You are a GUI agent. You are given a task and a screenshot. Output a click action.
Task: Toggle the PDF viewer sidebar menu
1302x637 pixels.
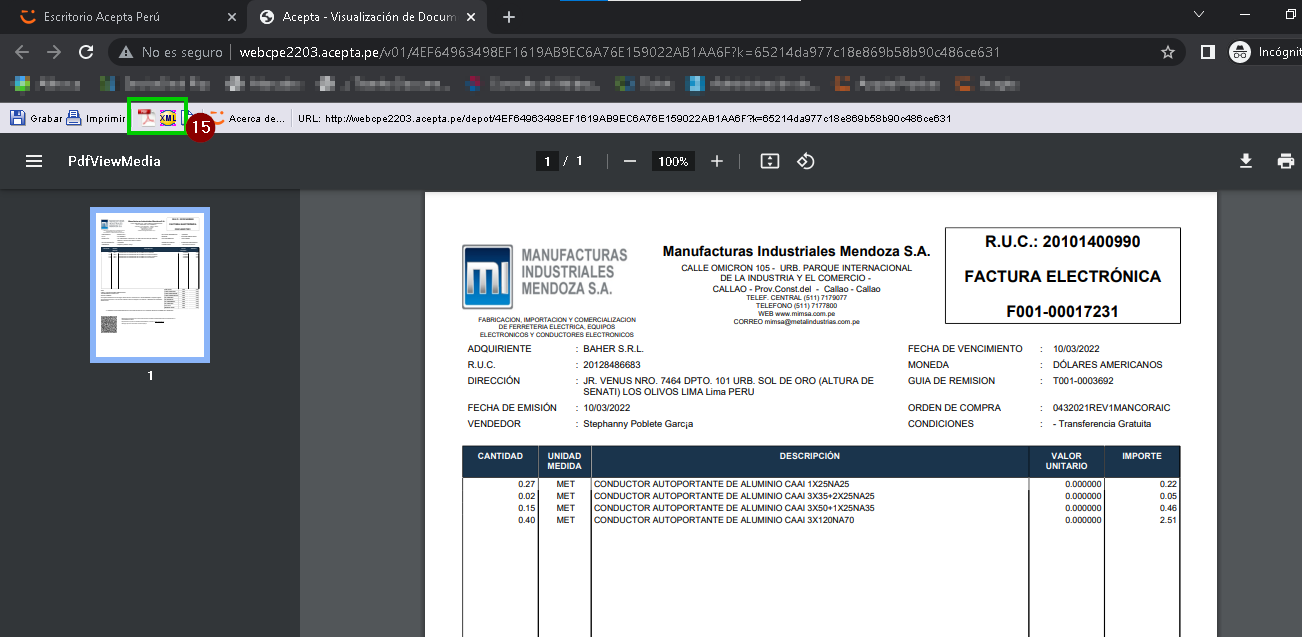[x=34, y=161]
